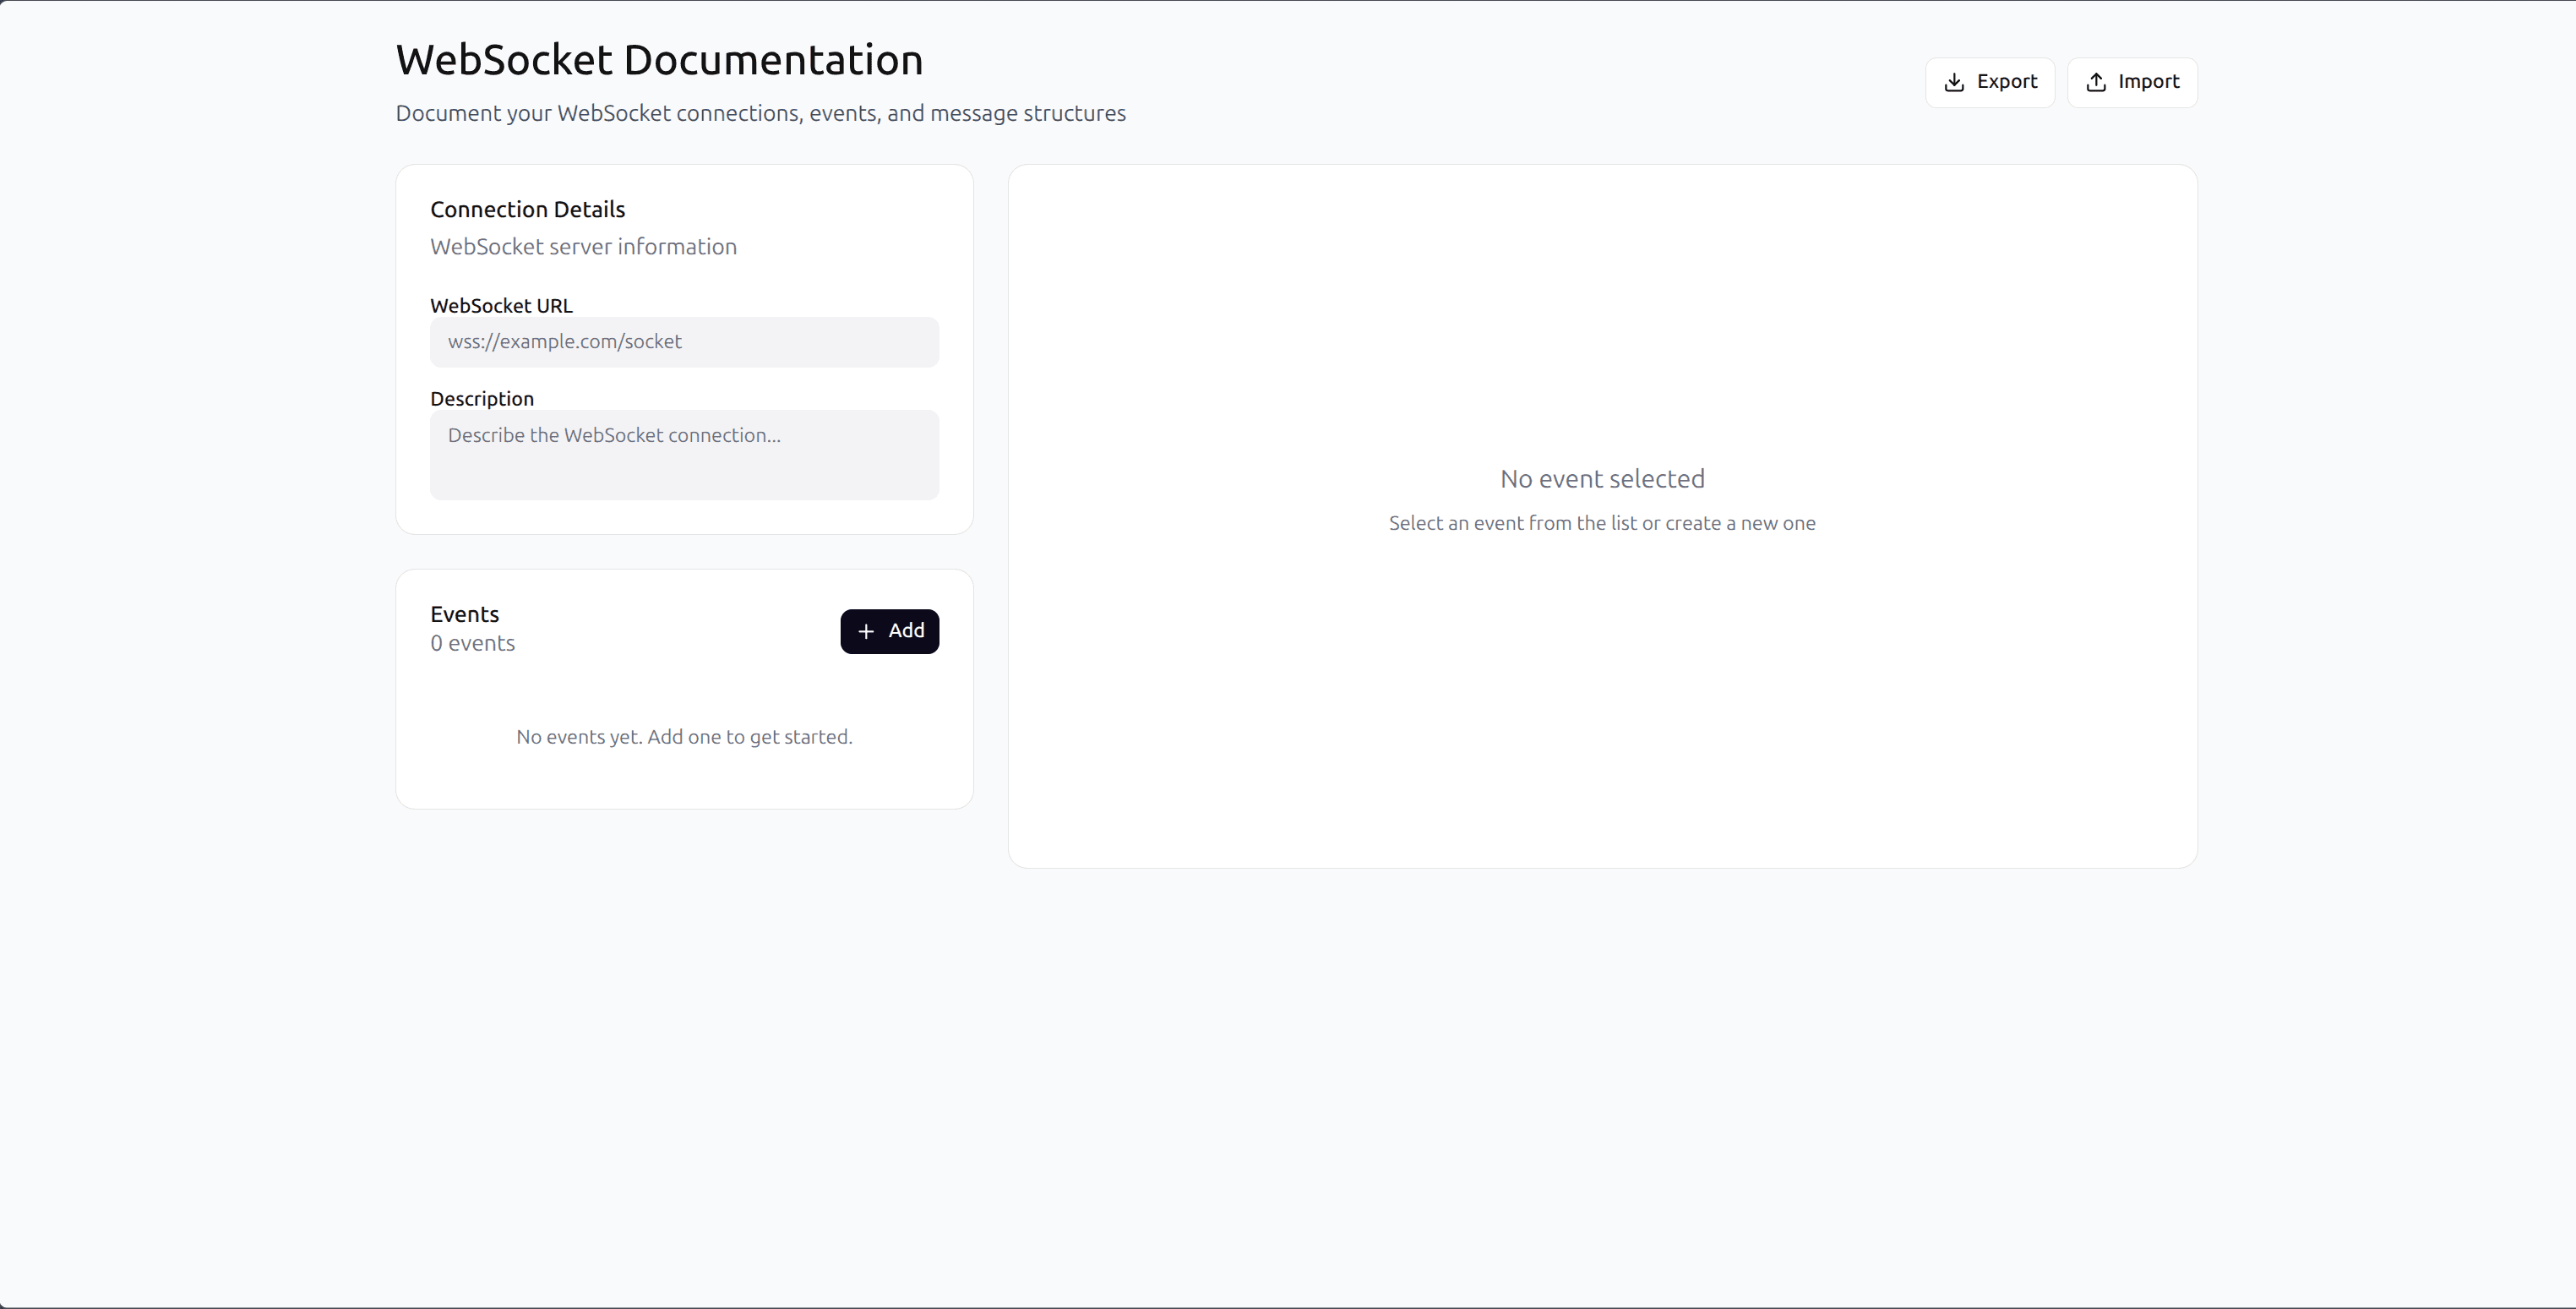Click the '0 events' count text
This screenshot has width=2576, height=1309.
pos(472,643)
